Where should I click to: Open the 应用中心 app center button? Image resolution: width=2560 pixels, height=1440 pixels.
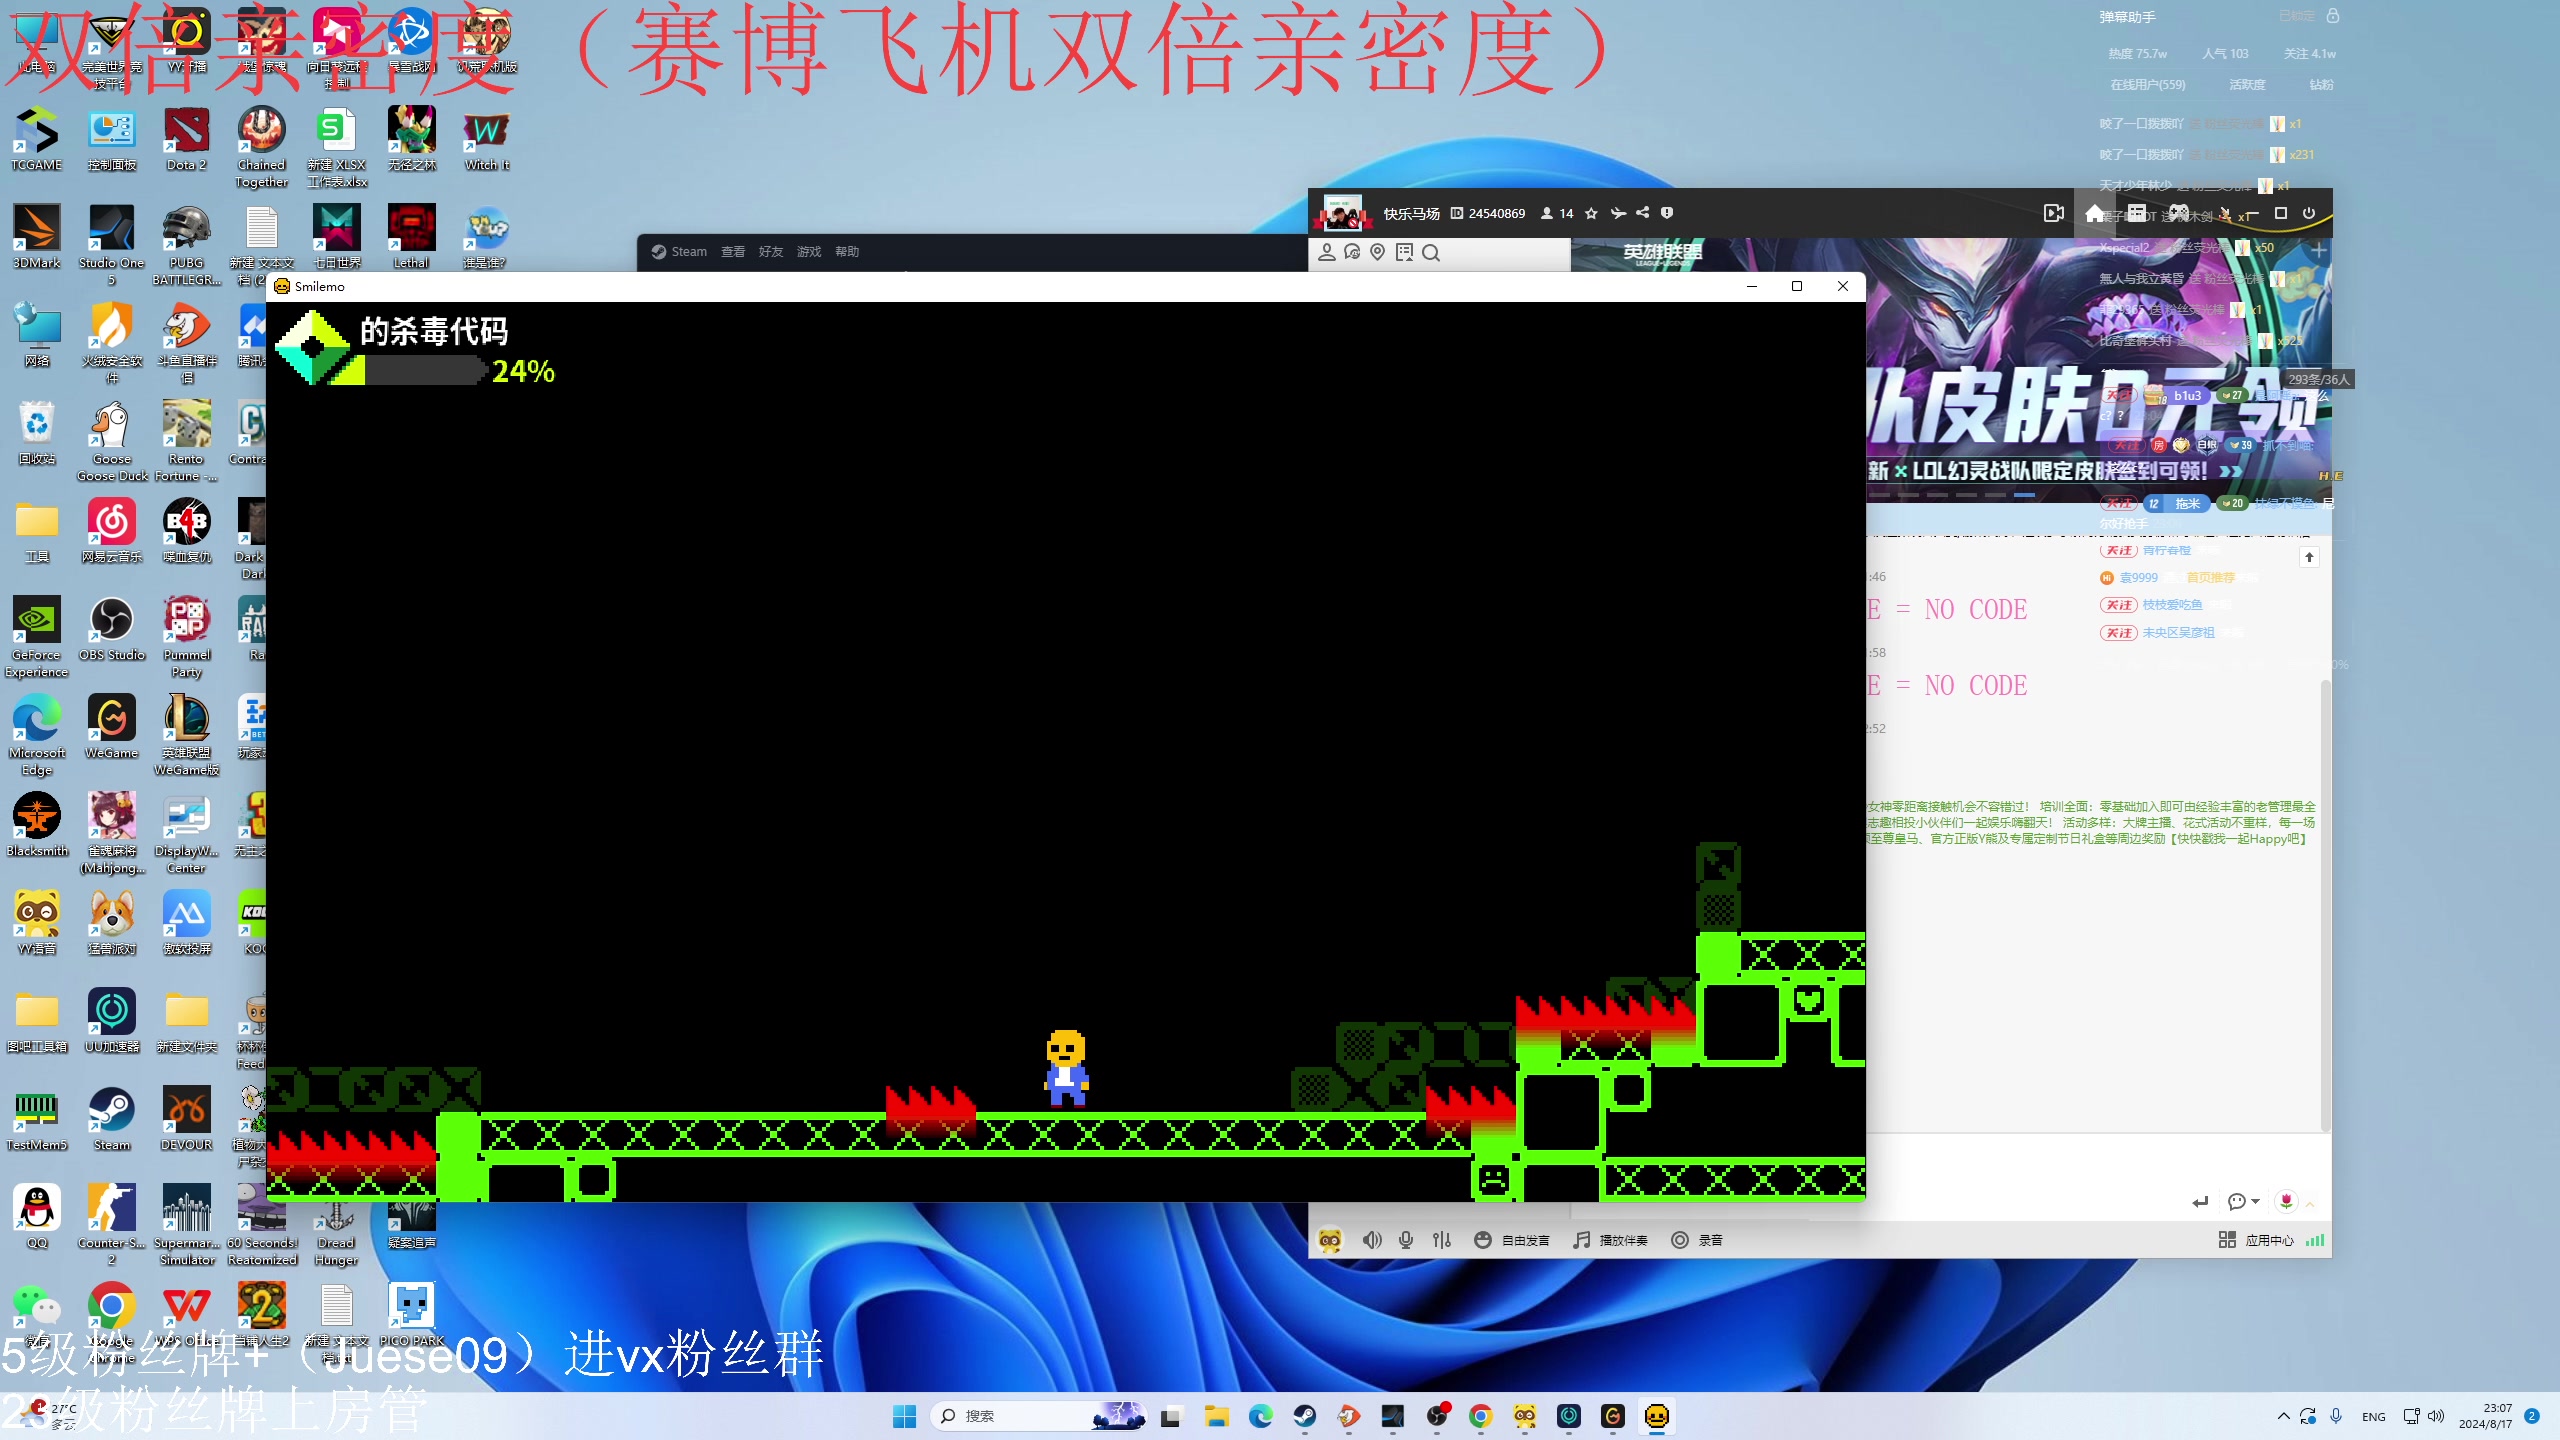pyautogui.click(x=2256, y=1240)
